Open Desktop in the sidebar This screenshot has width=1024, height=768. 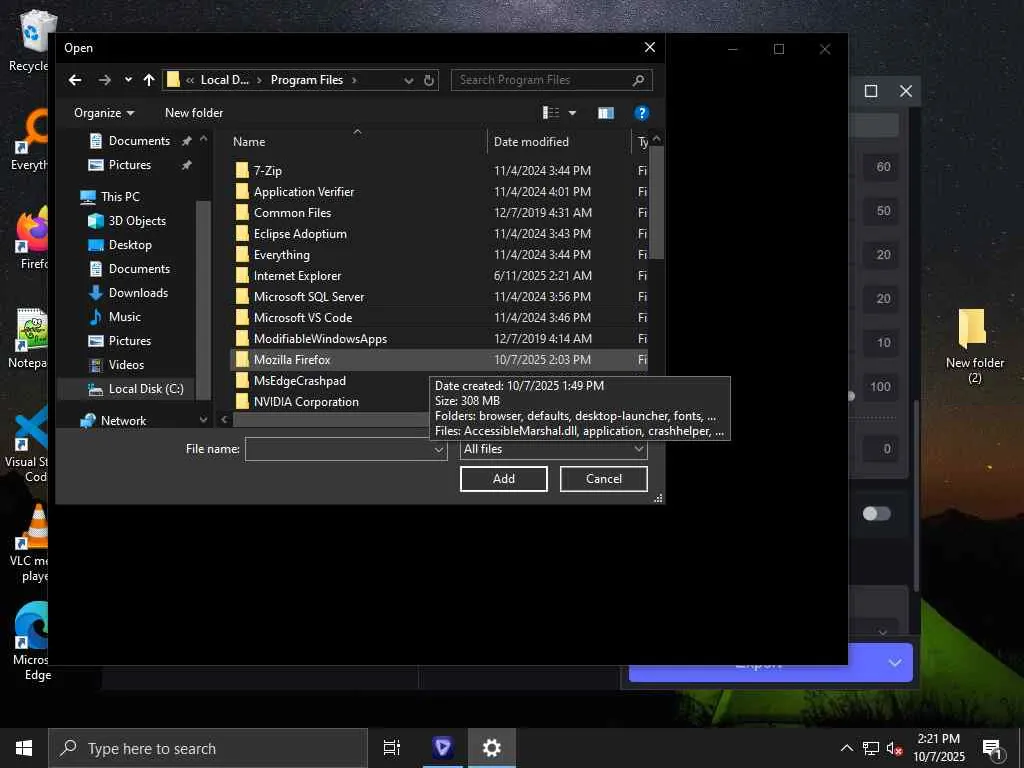tap(130, 245)
